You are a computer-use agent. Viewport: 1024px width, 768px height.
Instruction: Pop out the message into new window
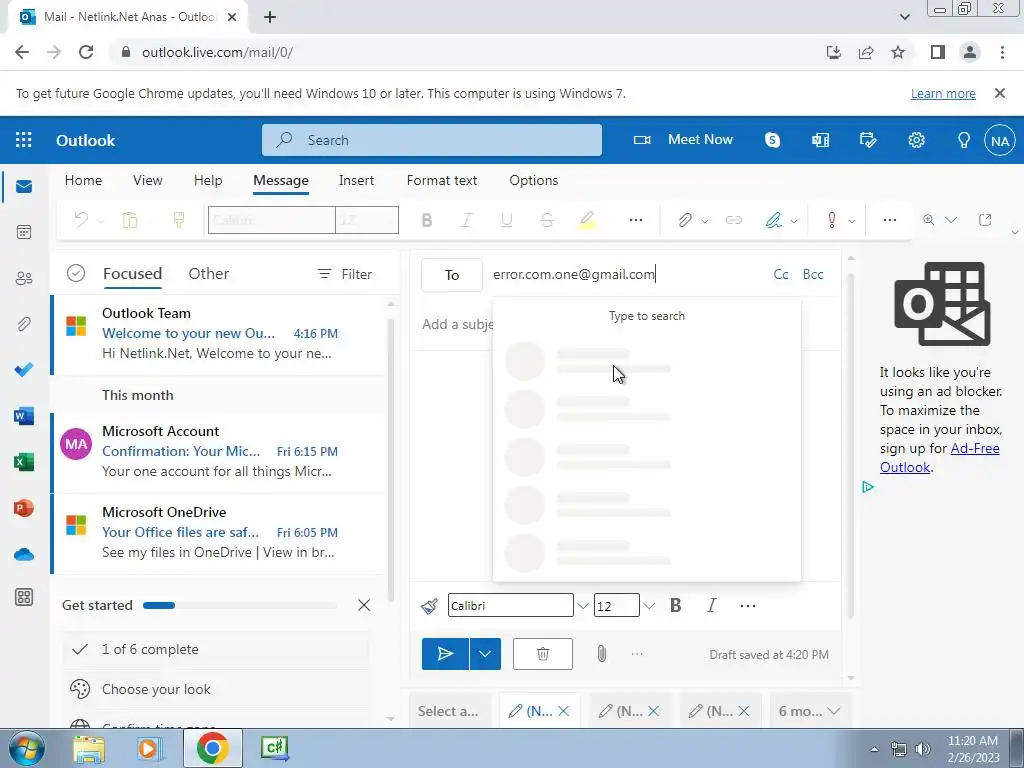point(985,220)
